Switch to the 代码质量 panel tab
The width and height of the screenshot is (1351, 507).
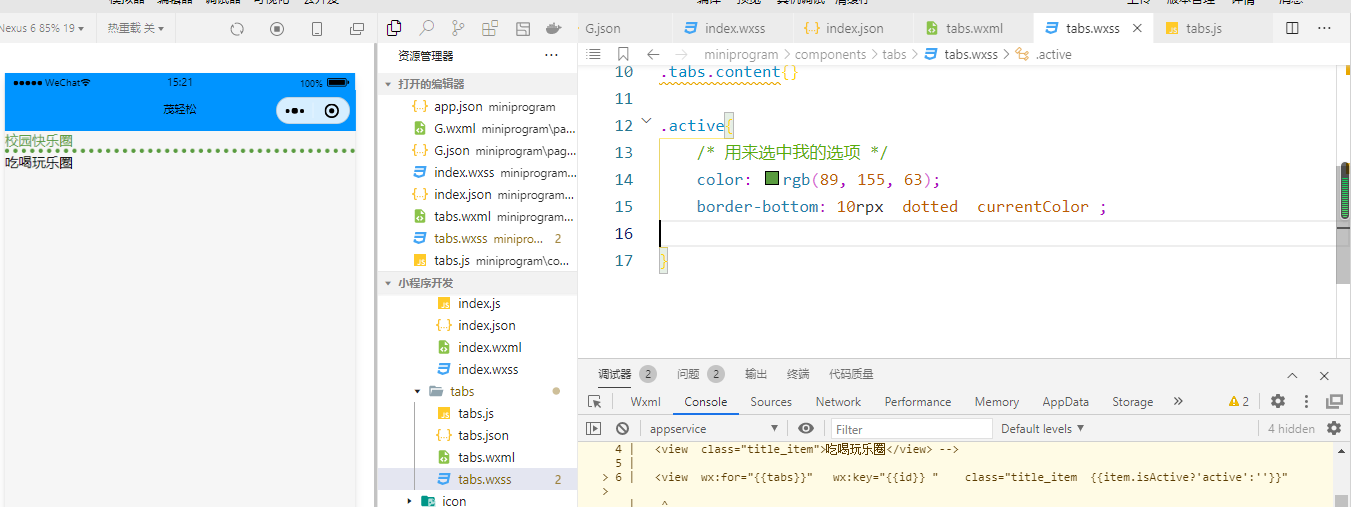pyautogui.click(x=851, y=374)
